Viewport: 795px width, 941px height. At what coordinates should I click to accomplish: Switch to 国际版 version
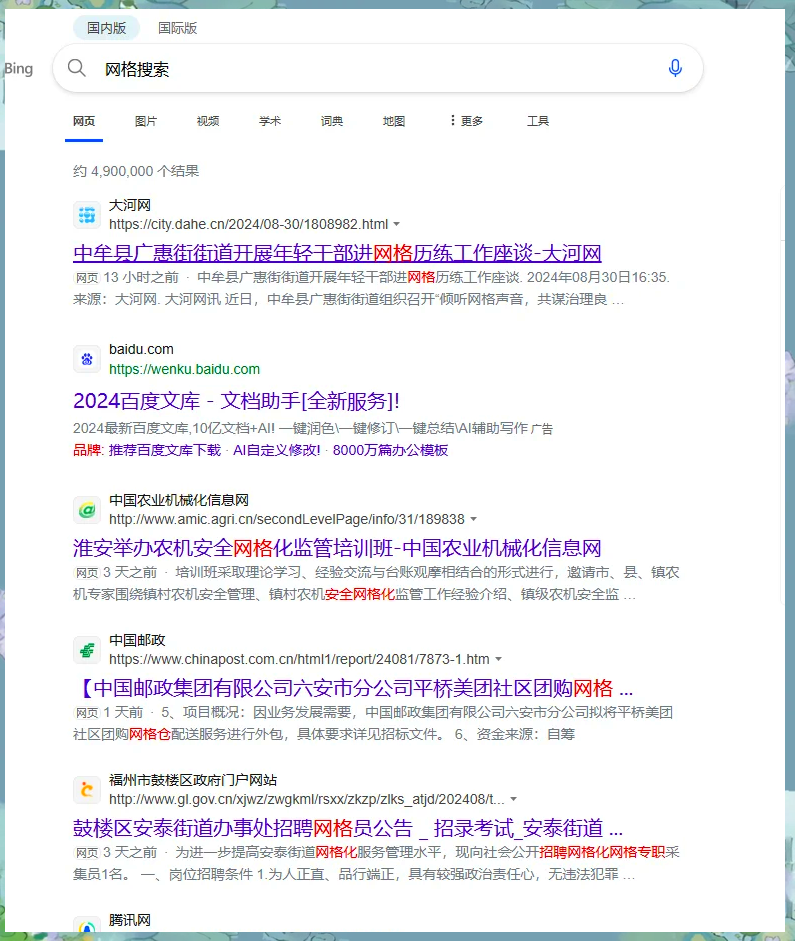(x=178, y=28)
